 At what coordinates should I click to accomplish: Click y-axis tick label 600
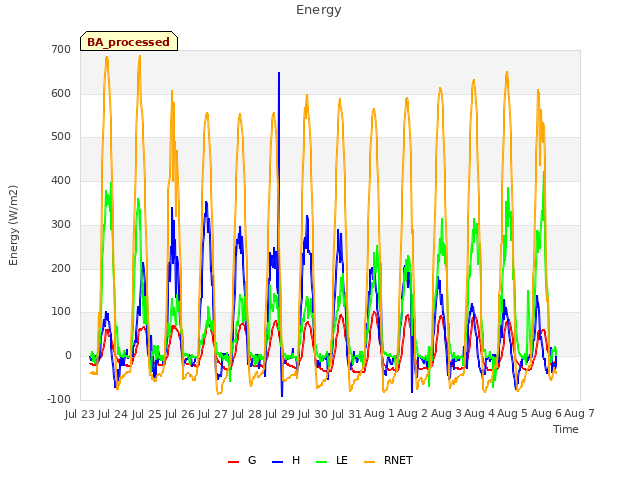61,93
